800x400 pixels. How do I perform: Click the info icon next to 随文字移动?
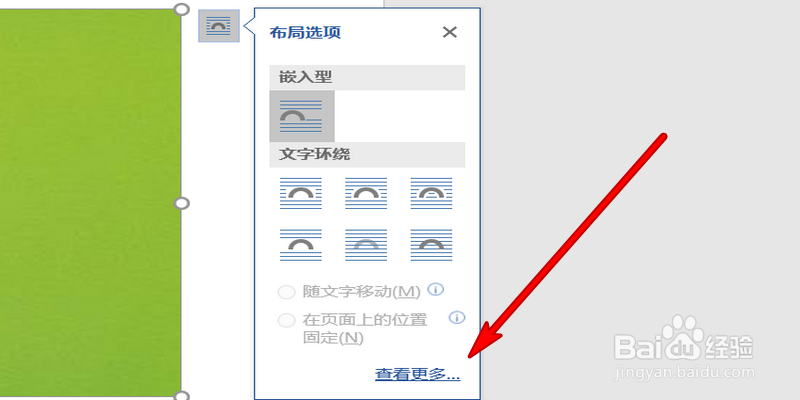[x=435, y=290]
